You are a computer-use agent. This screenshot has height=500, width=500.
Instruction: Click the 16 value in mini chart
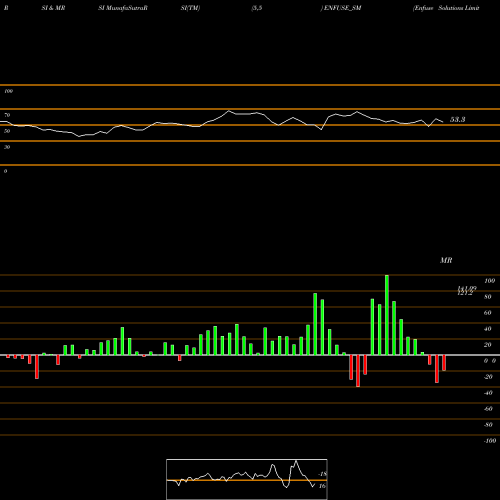click(322, 486)
